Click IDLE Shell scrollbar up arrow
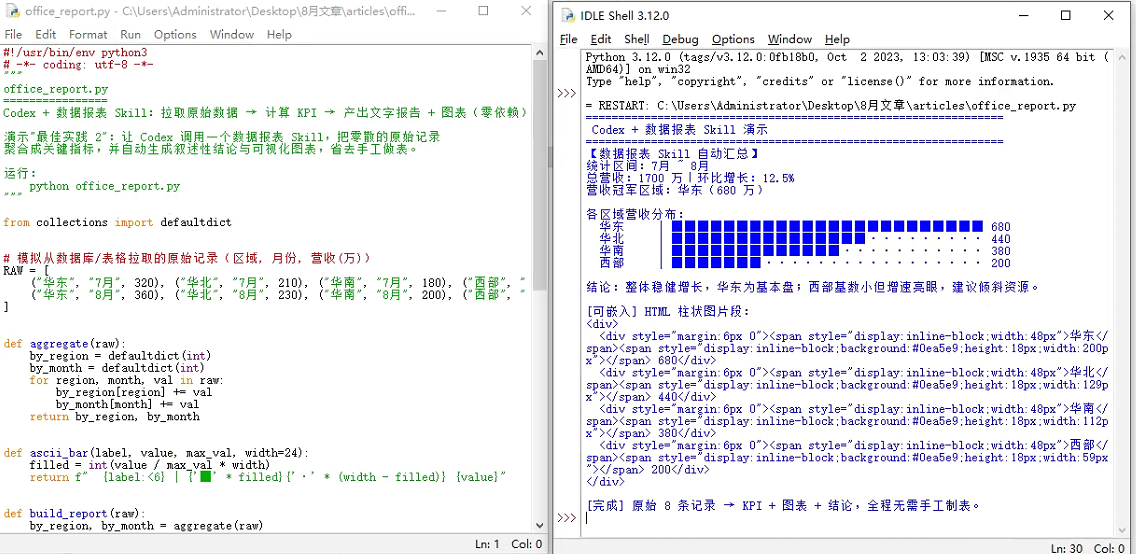Viewport: 1136px width, 554px height. click(x=1124, y=58)
